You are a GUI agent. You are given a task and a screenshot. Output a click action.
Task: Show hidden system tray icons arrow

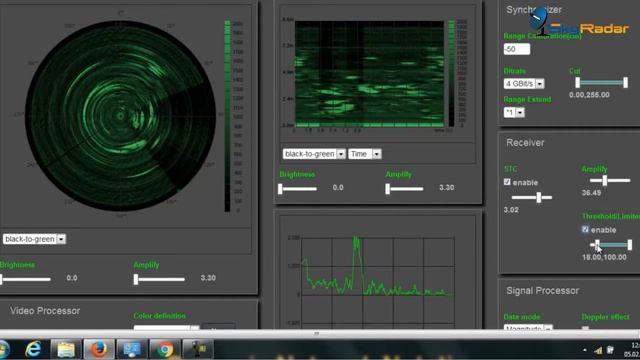pyautogui.click(x=585, y=350)
